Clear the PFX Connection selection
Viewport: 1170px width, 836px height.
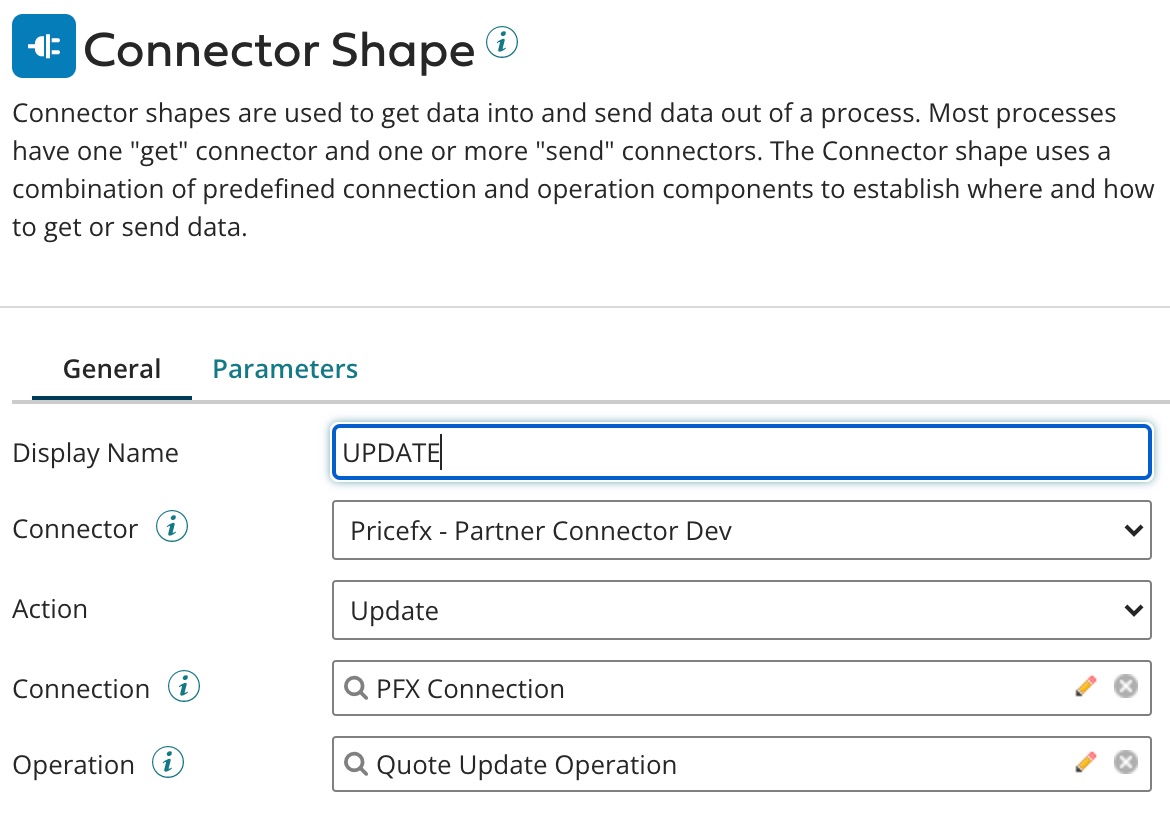1126,686
